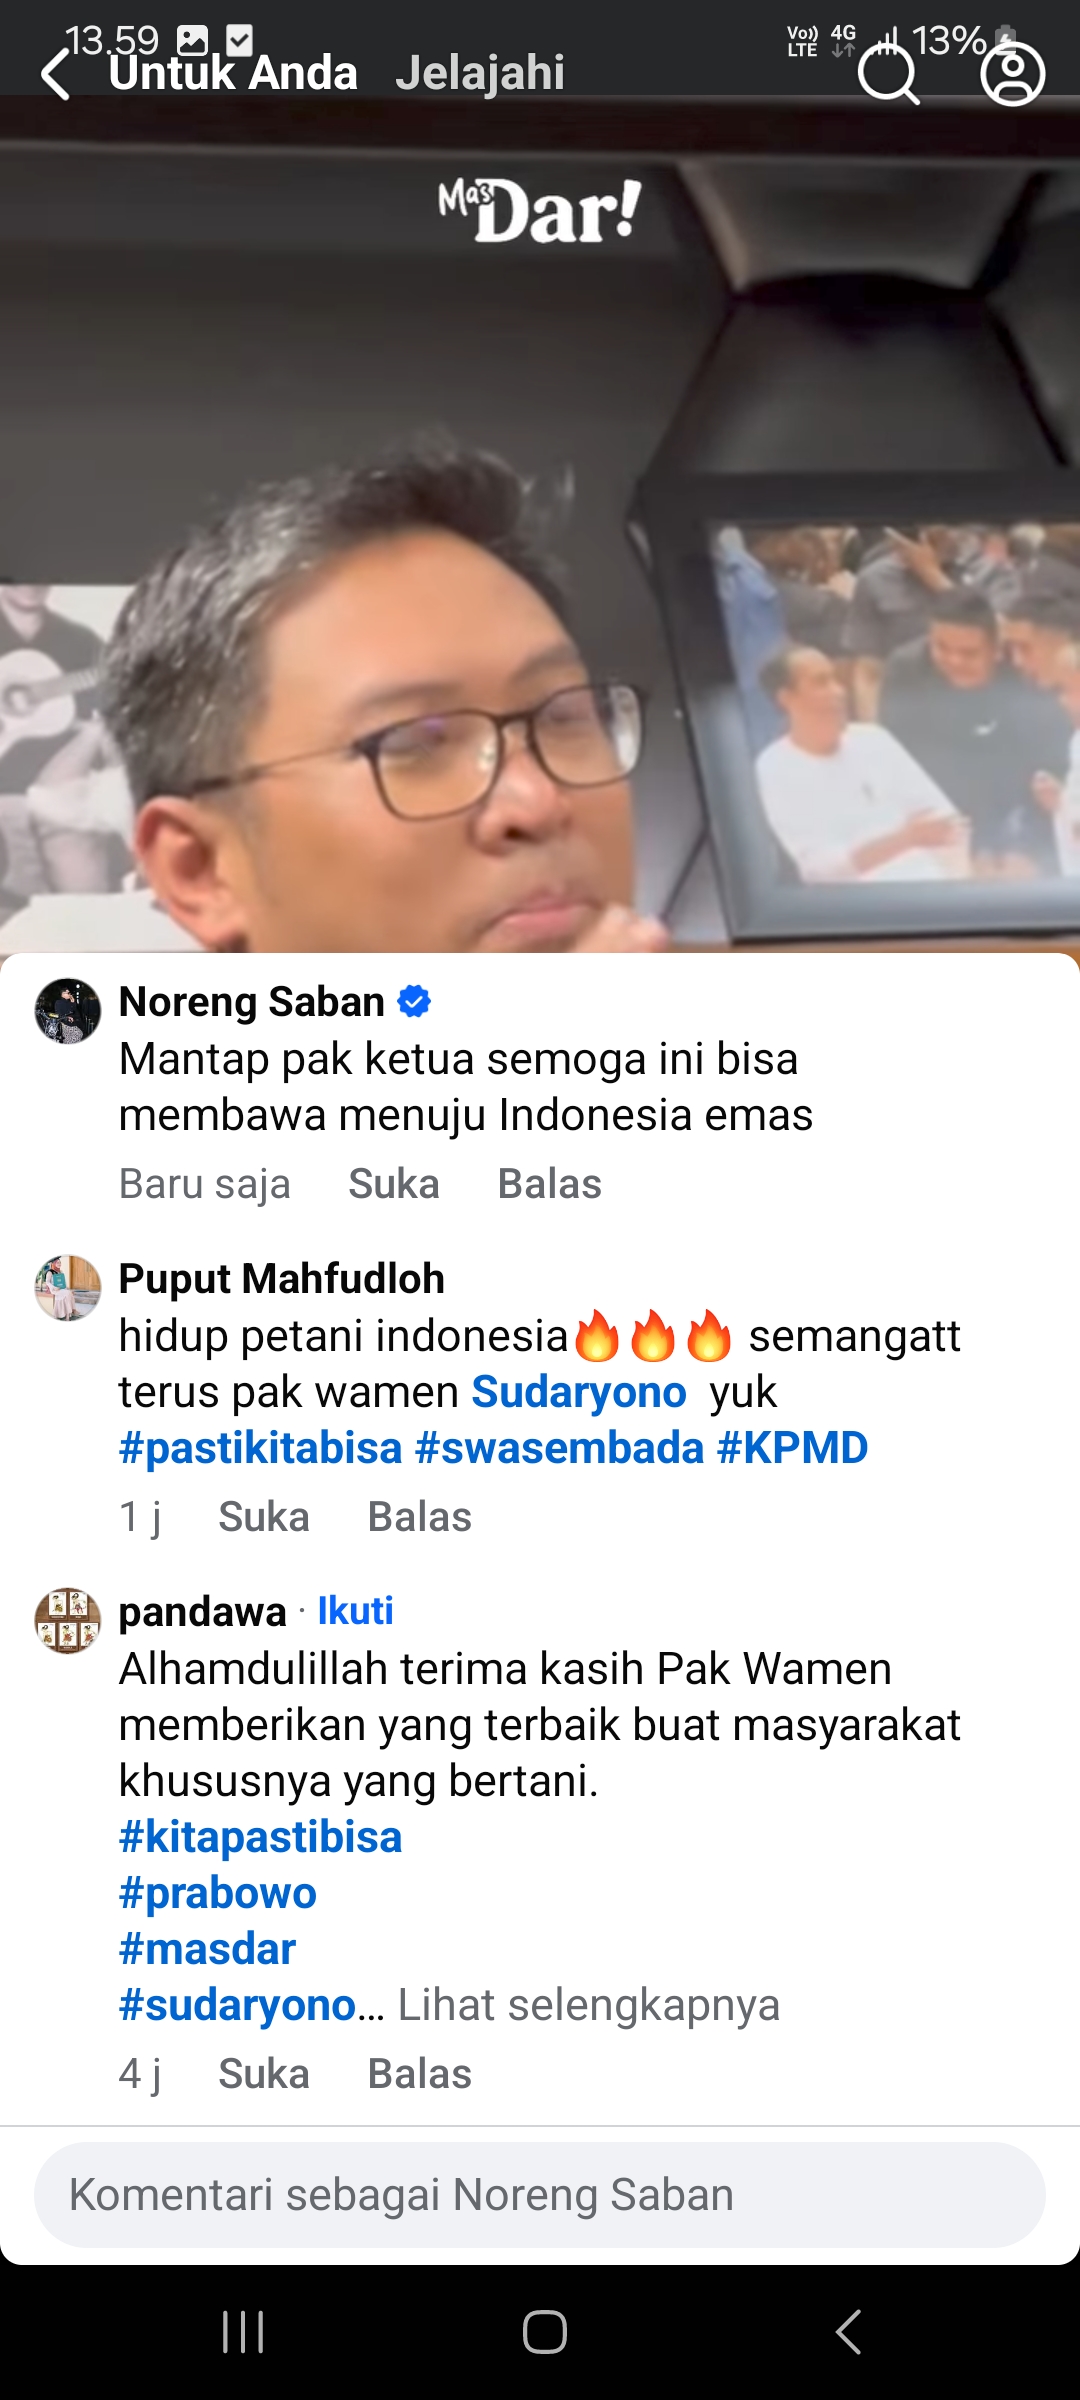Tap Android home navigation button
Viewport: 1080px width, 2400px height.
(x=545, y=2332)
